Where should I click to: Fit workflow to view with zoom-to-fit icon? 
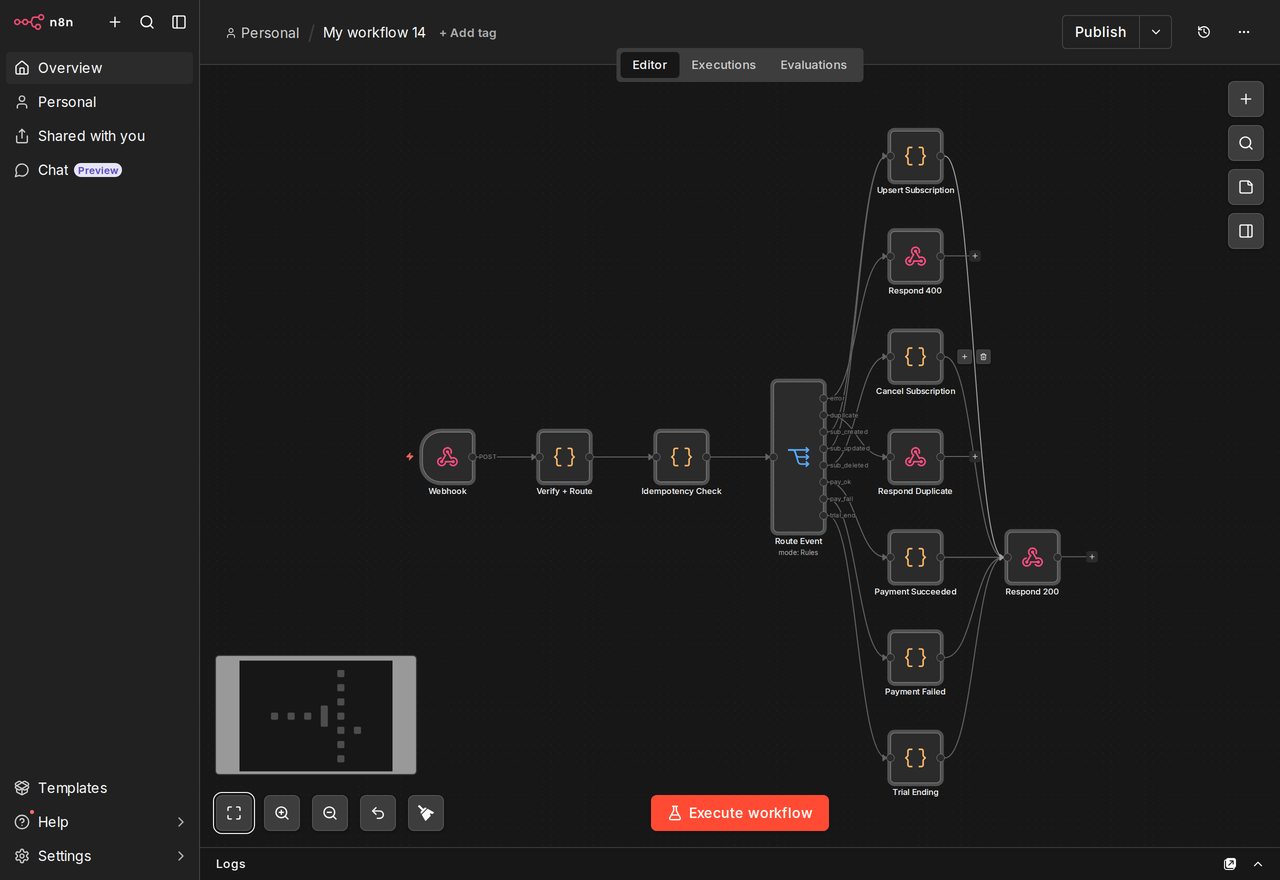(234, 813)
